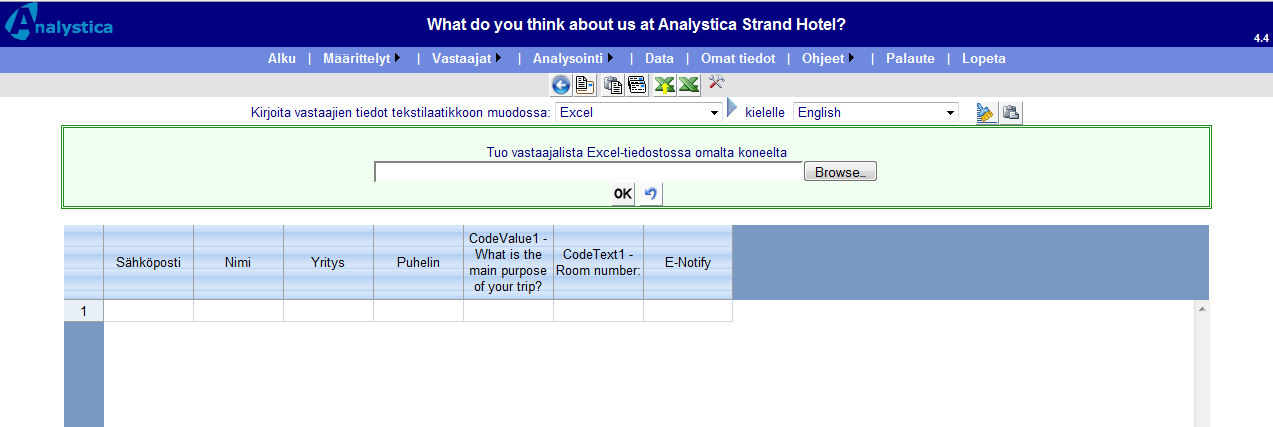Open the Palaute menu item

[x=910, y=58]
